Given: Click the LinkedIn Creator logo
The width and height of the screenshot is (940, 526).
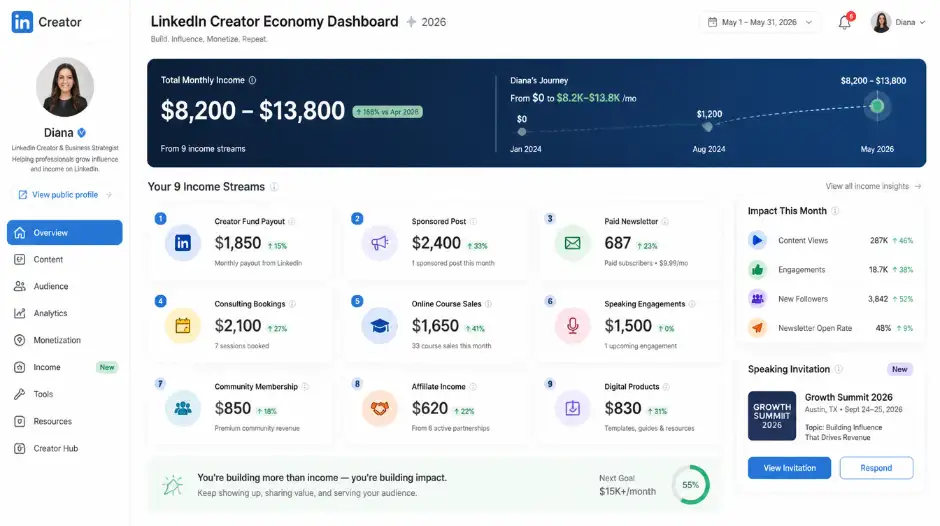Looking at the screenshot, I should 46,22.
